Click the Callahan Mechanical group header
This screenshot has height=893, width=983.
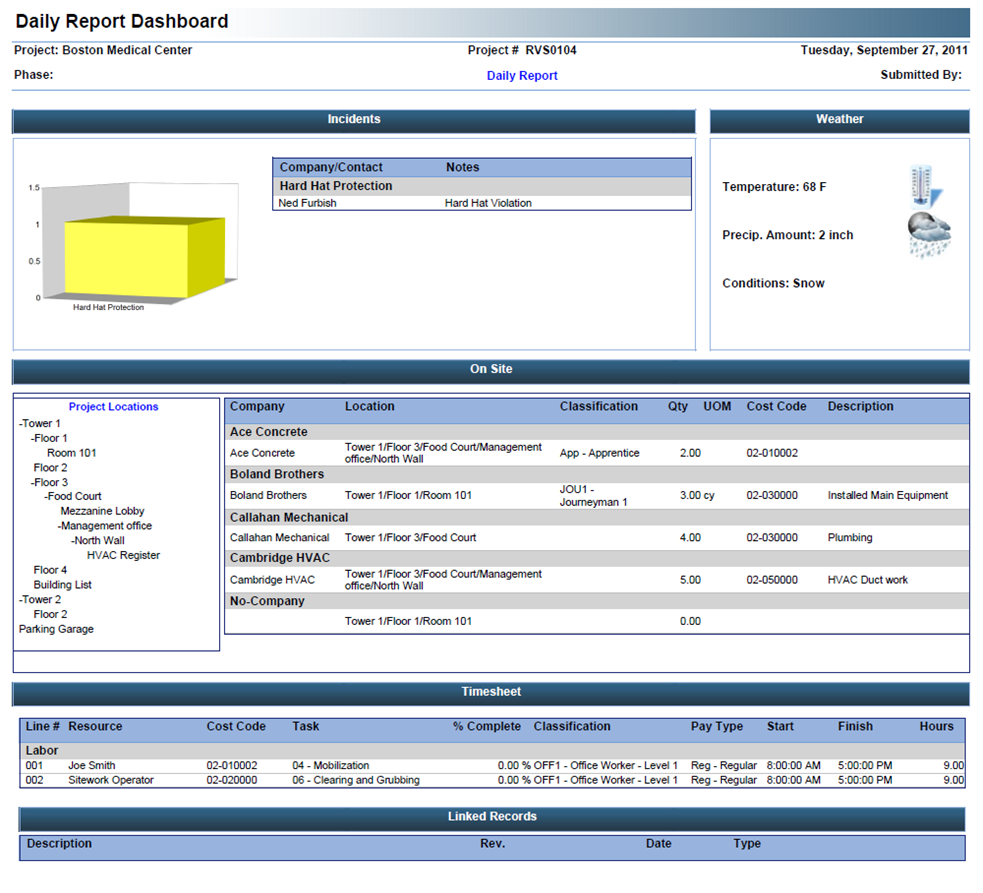coord(596,517)
